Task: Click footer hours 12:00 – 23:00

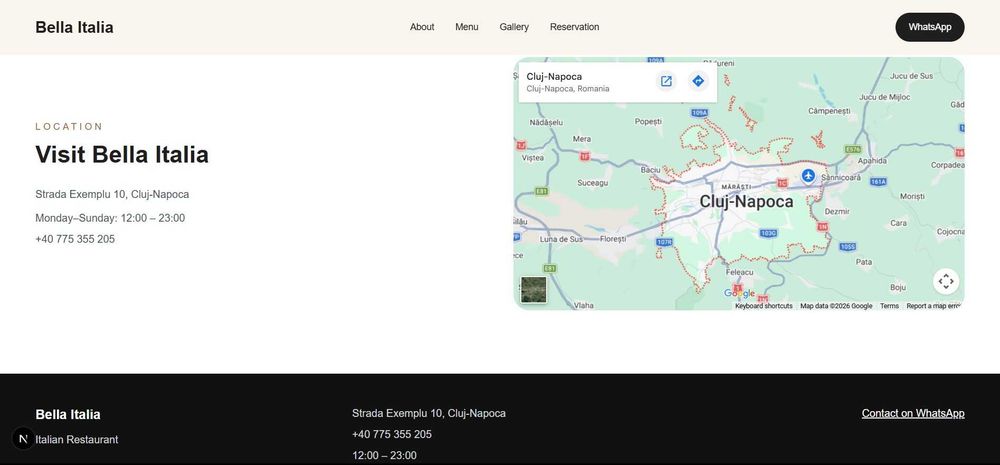Action: click(384, 455)
